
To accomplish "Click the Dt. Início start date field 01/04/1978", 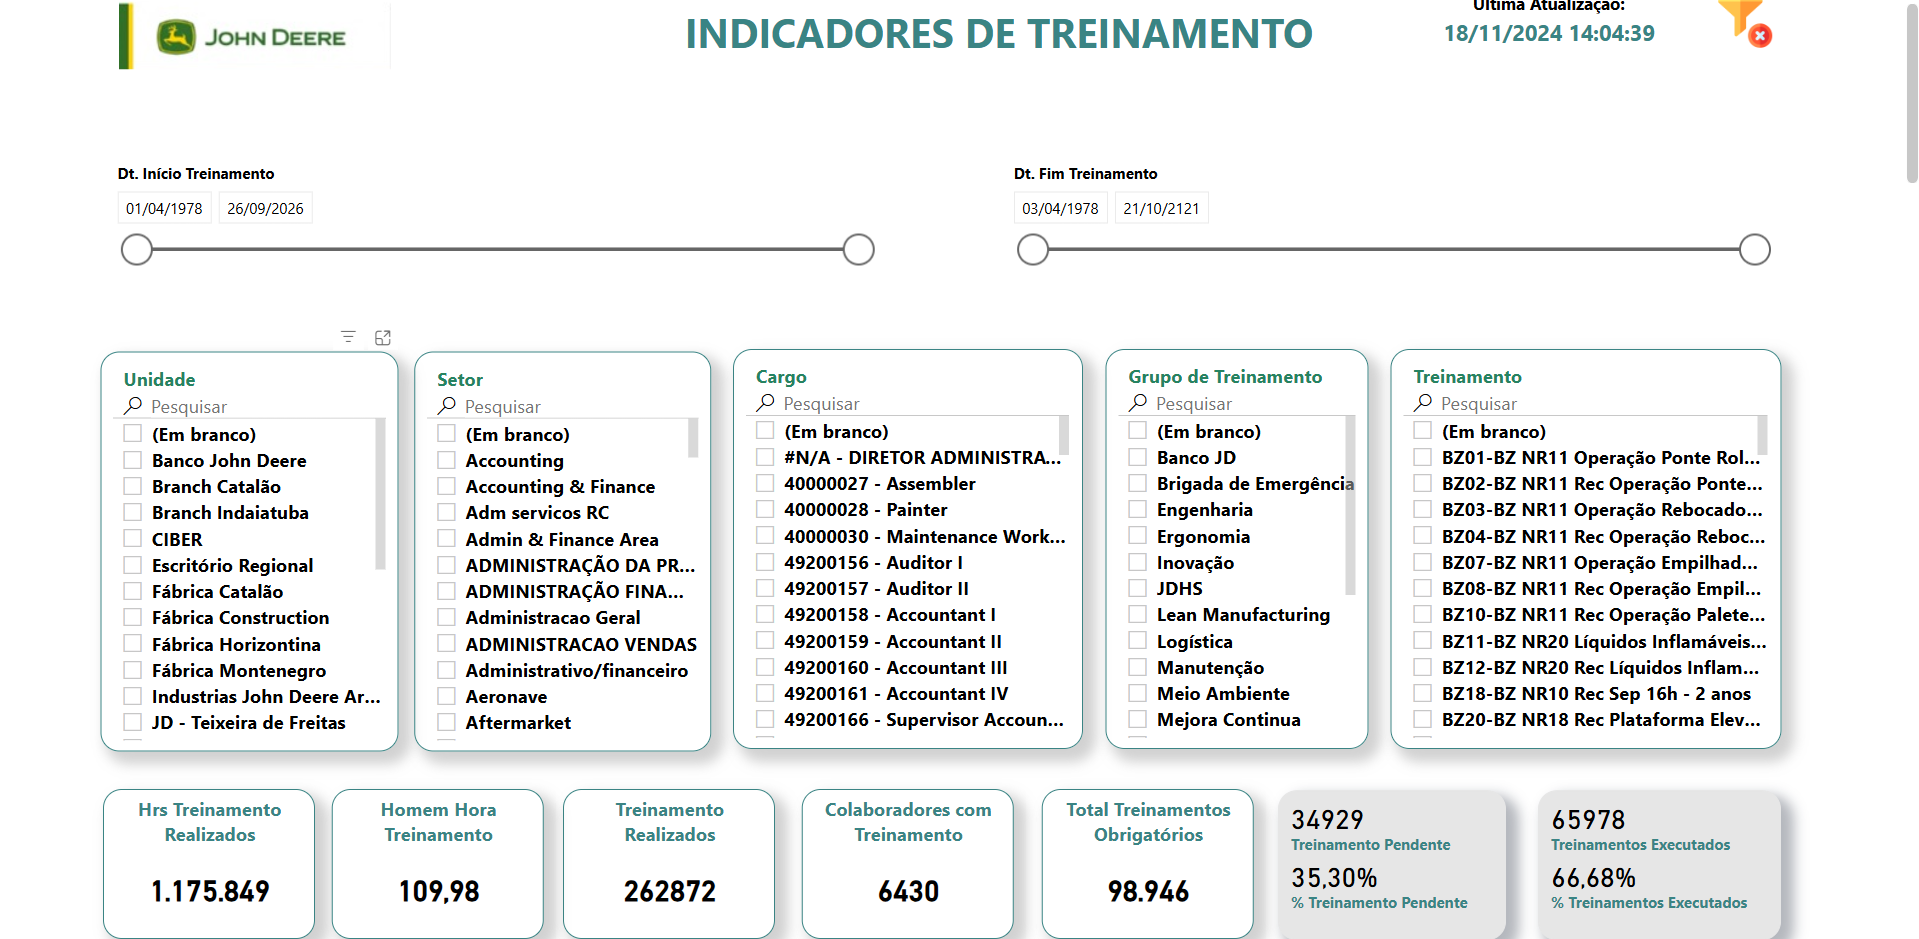I will [164, 208].
